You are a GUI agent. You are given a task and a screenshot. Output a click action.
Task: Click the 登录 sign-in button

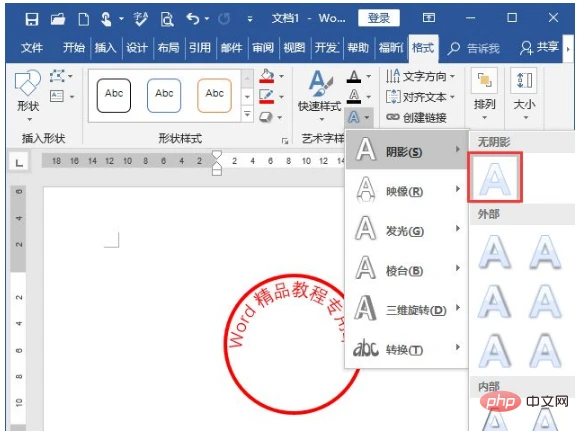click(379, 18)
